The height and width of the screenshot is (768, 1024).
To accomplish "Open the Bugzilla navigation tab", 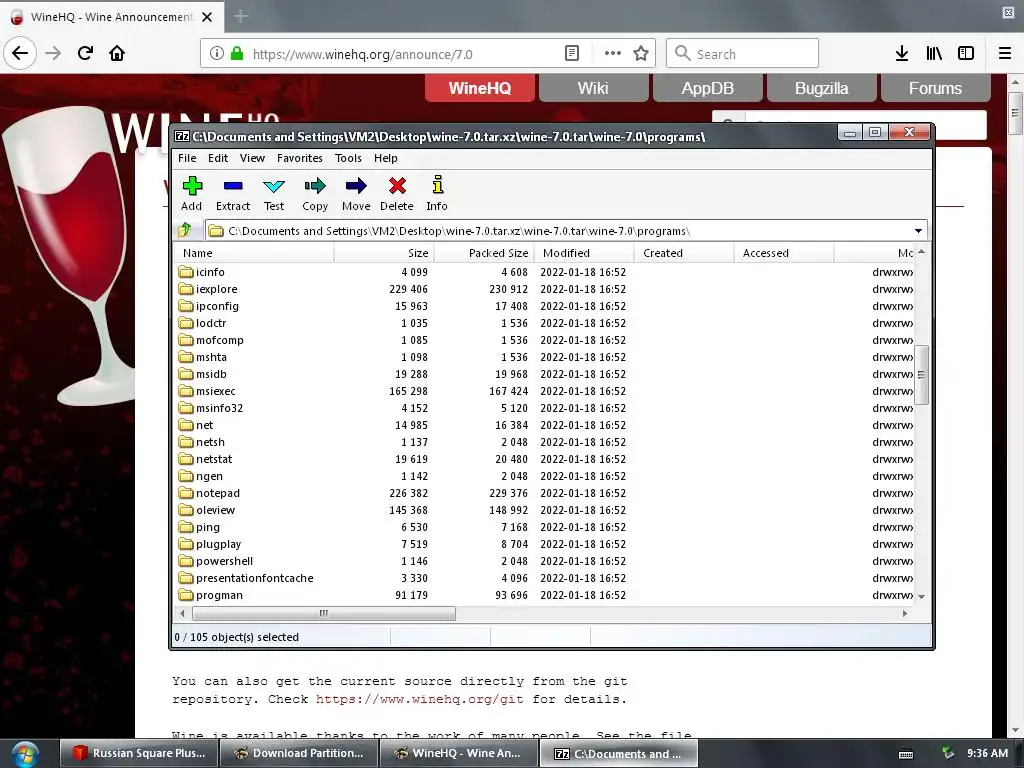I will tap(822, 88).
